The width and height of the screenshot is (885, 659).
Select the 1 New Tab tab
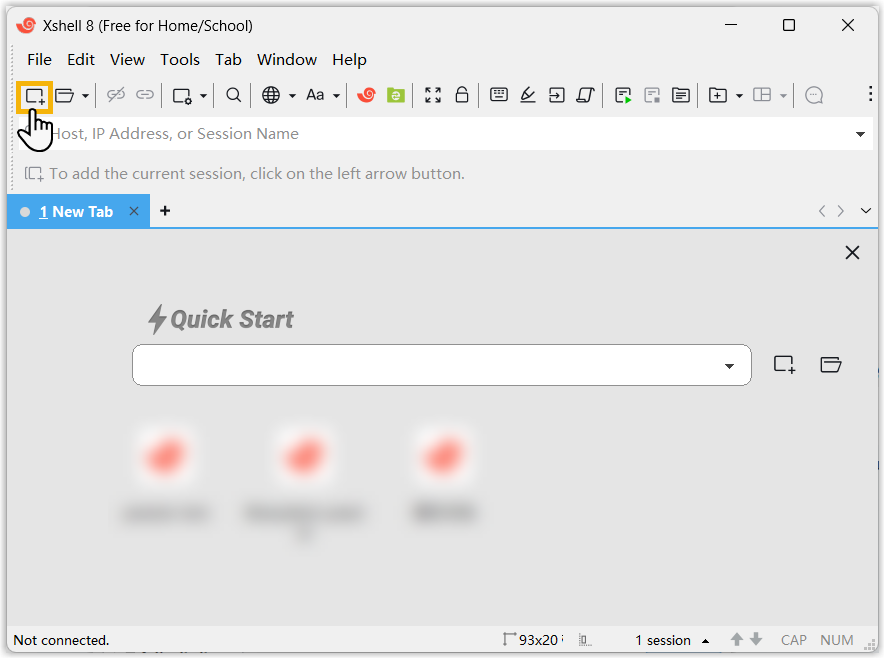(76, 212)
